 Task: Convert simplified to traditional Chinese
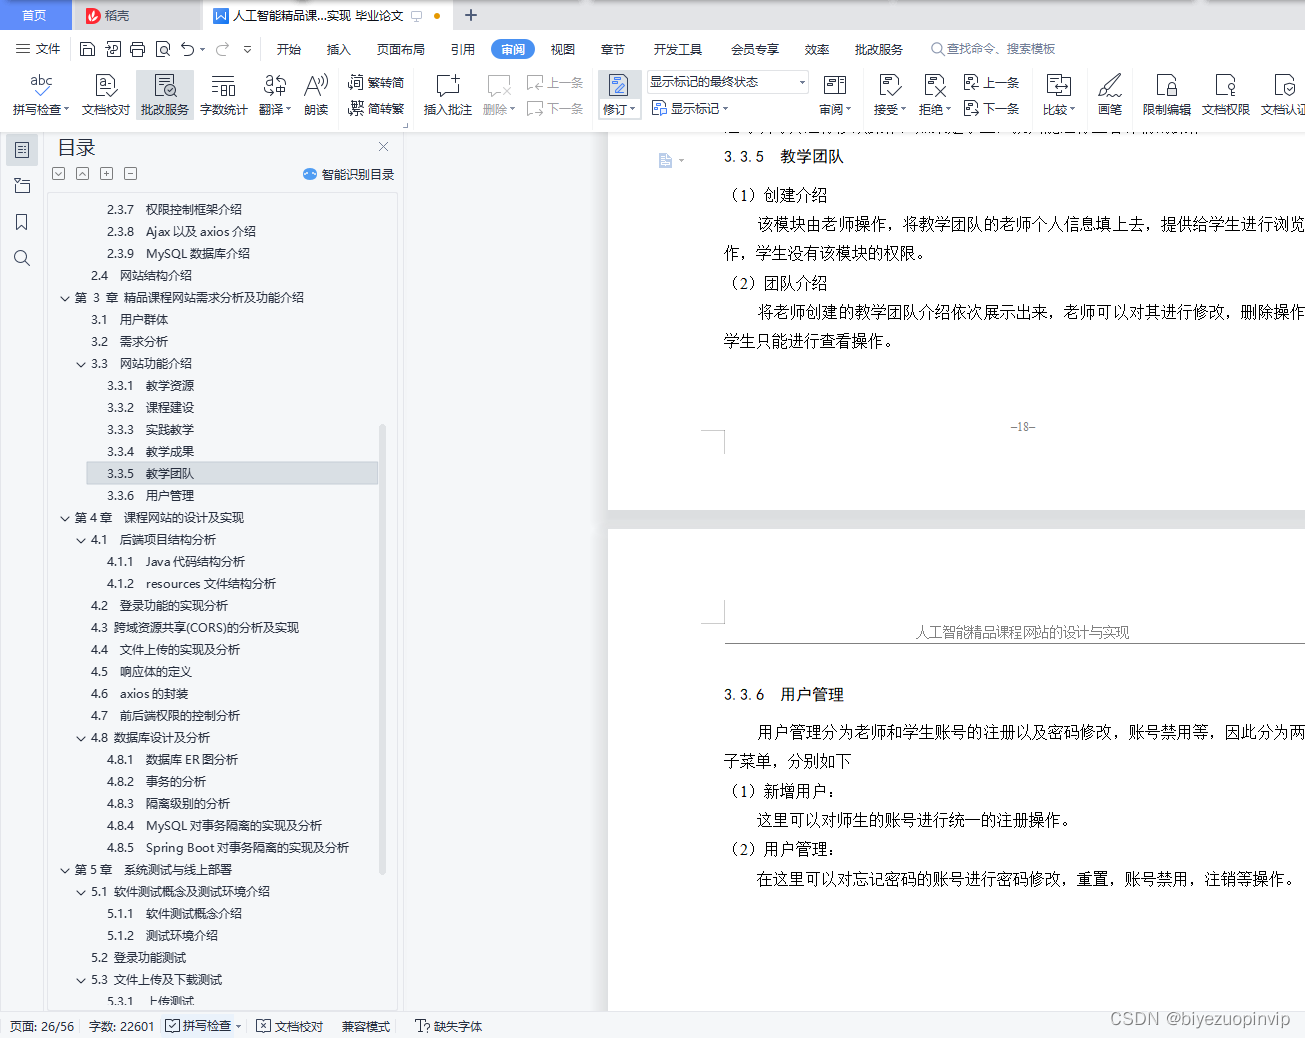(376, 108)
